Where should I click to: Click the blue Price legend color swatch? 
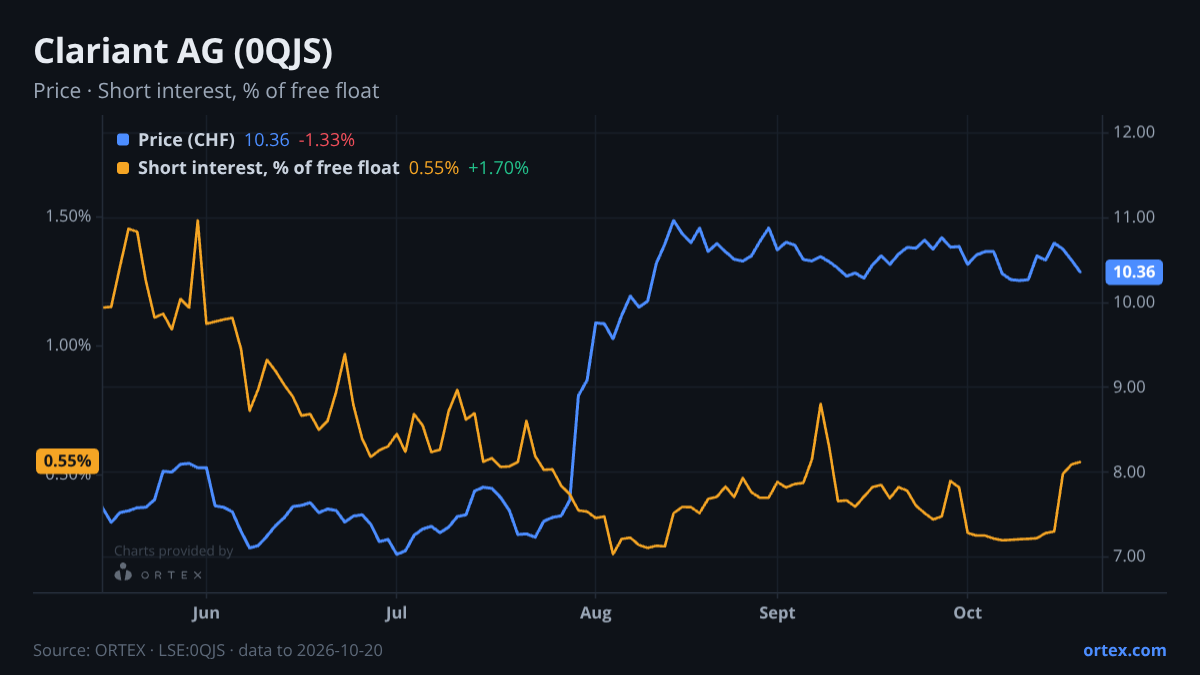pyautogui.click(x=123, y=140)
